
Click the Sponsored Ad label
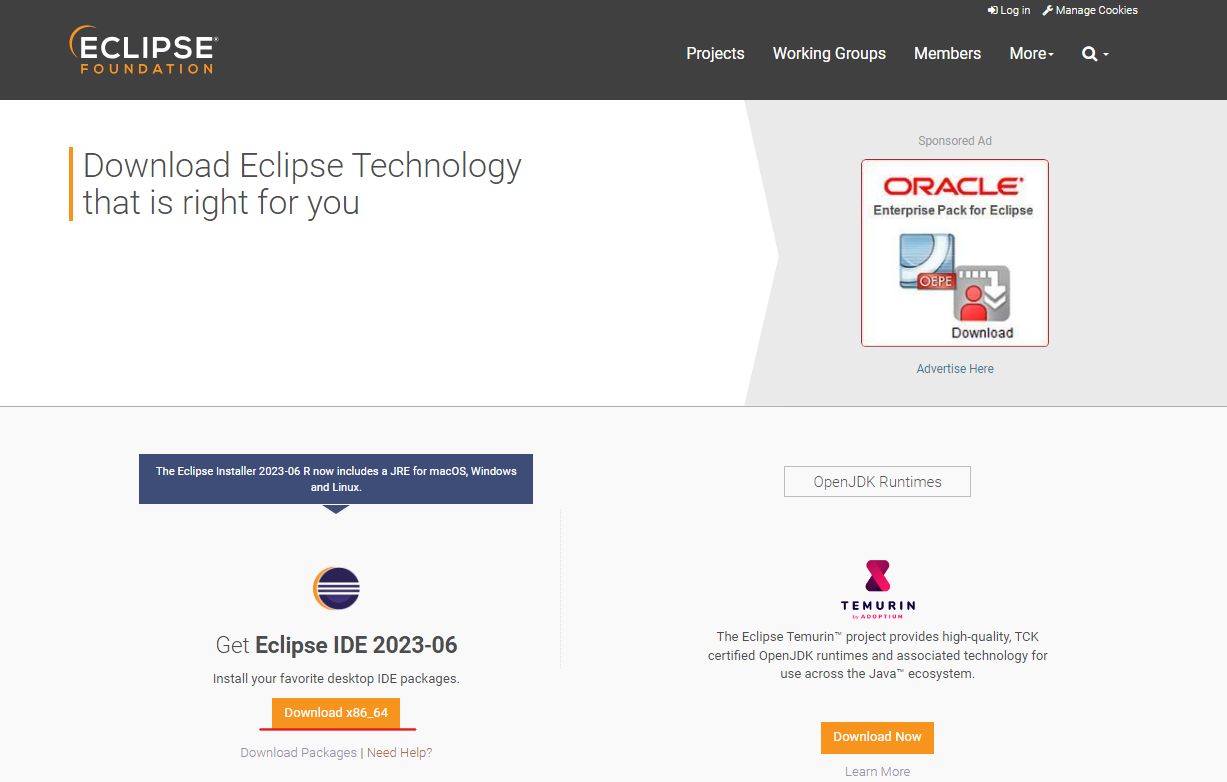955,141
